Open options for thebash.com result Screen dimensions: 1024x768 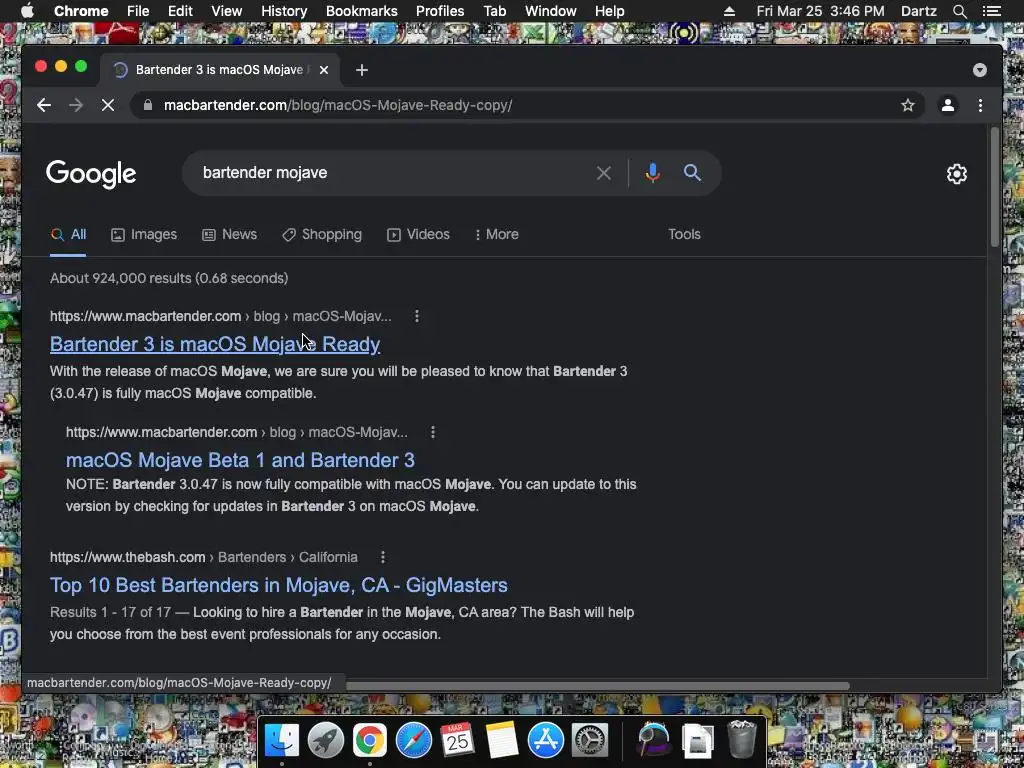click(383, 557)
